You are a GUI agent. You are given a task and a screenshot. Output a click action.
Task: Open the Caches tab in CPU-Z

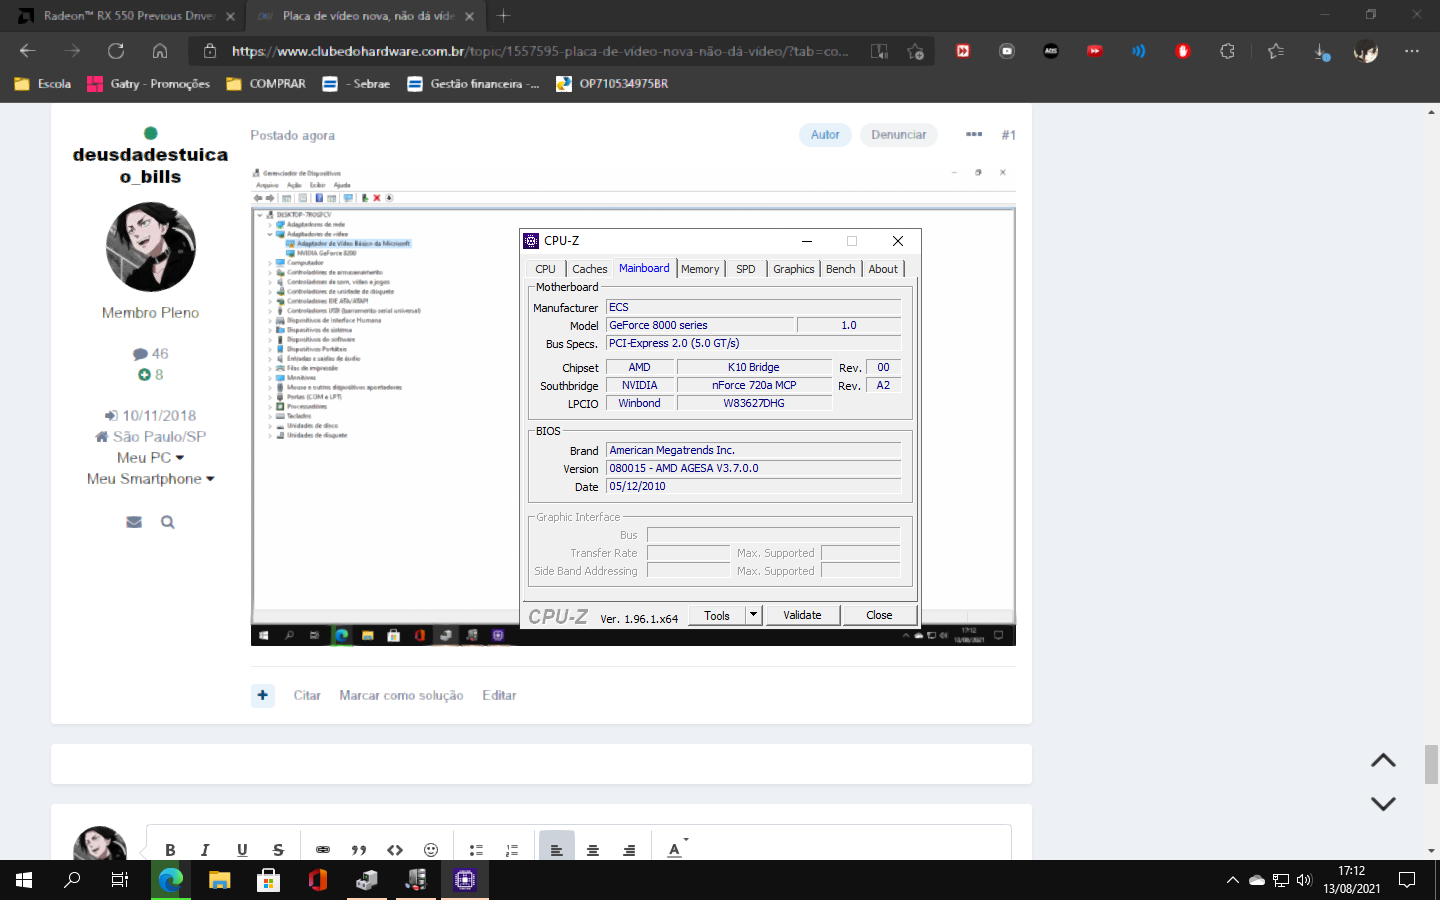(x=589, y=269)
